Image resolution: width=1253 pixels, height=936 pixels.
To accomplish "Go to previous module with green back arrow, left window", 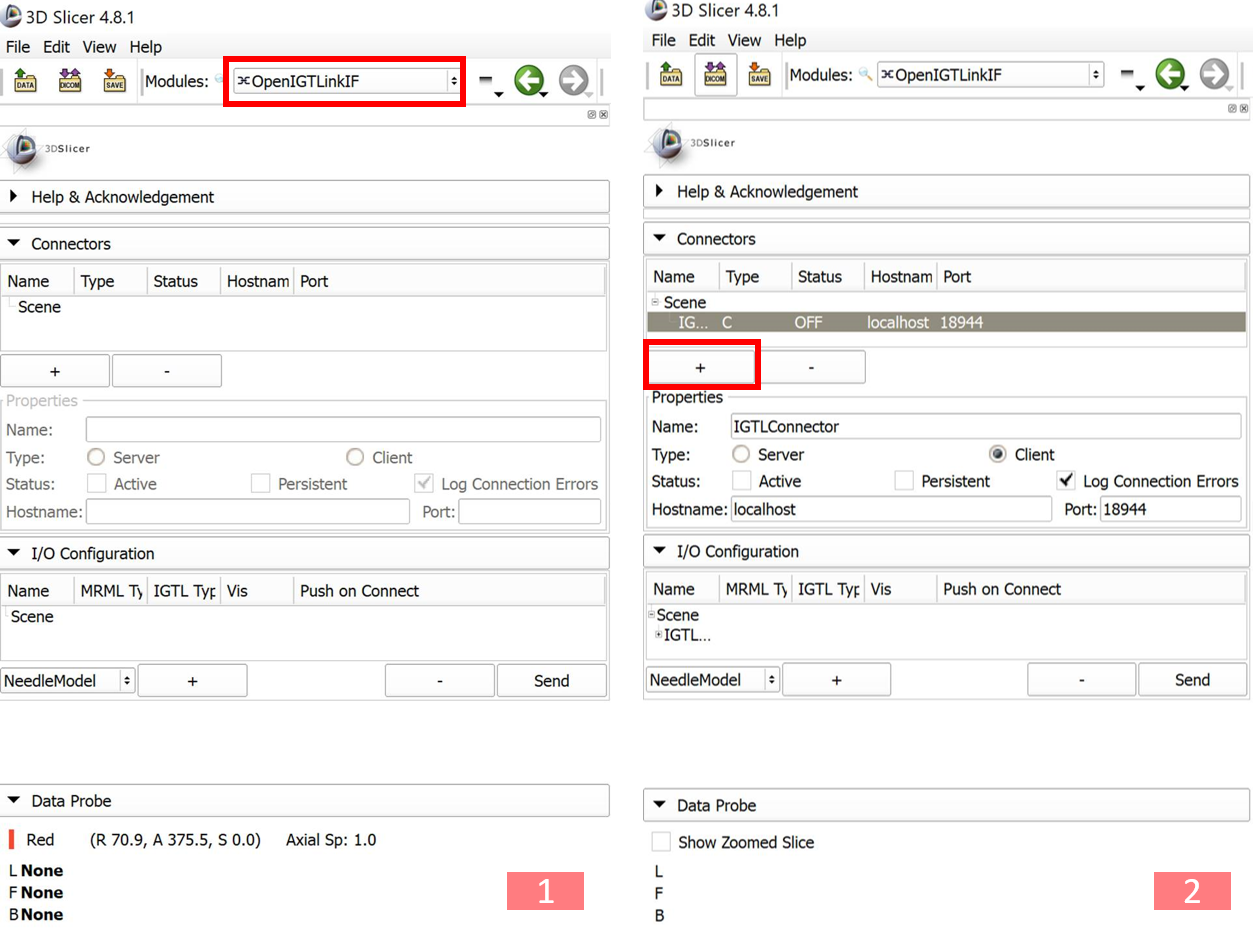I will coord(529,81).
